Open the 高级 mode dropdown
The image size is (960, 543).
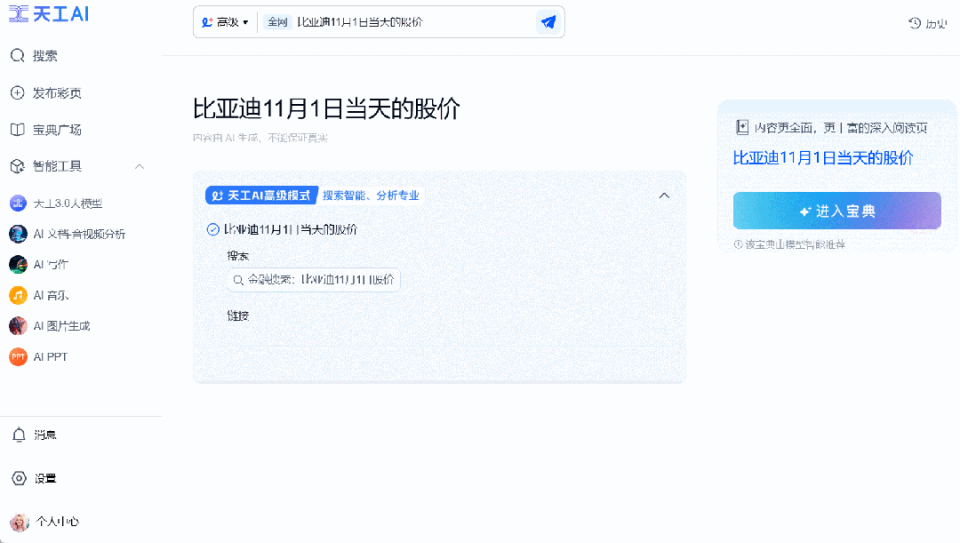(225, 22)
